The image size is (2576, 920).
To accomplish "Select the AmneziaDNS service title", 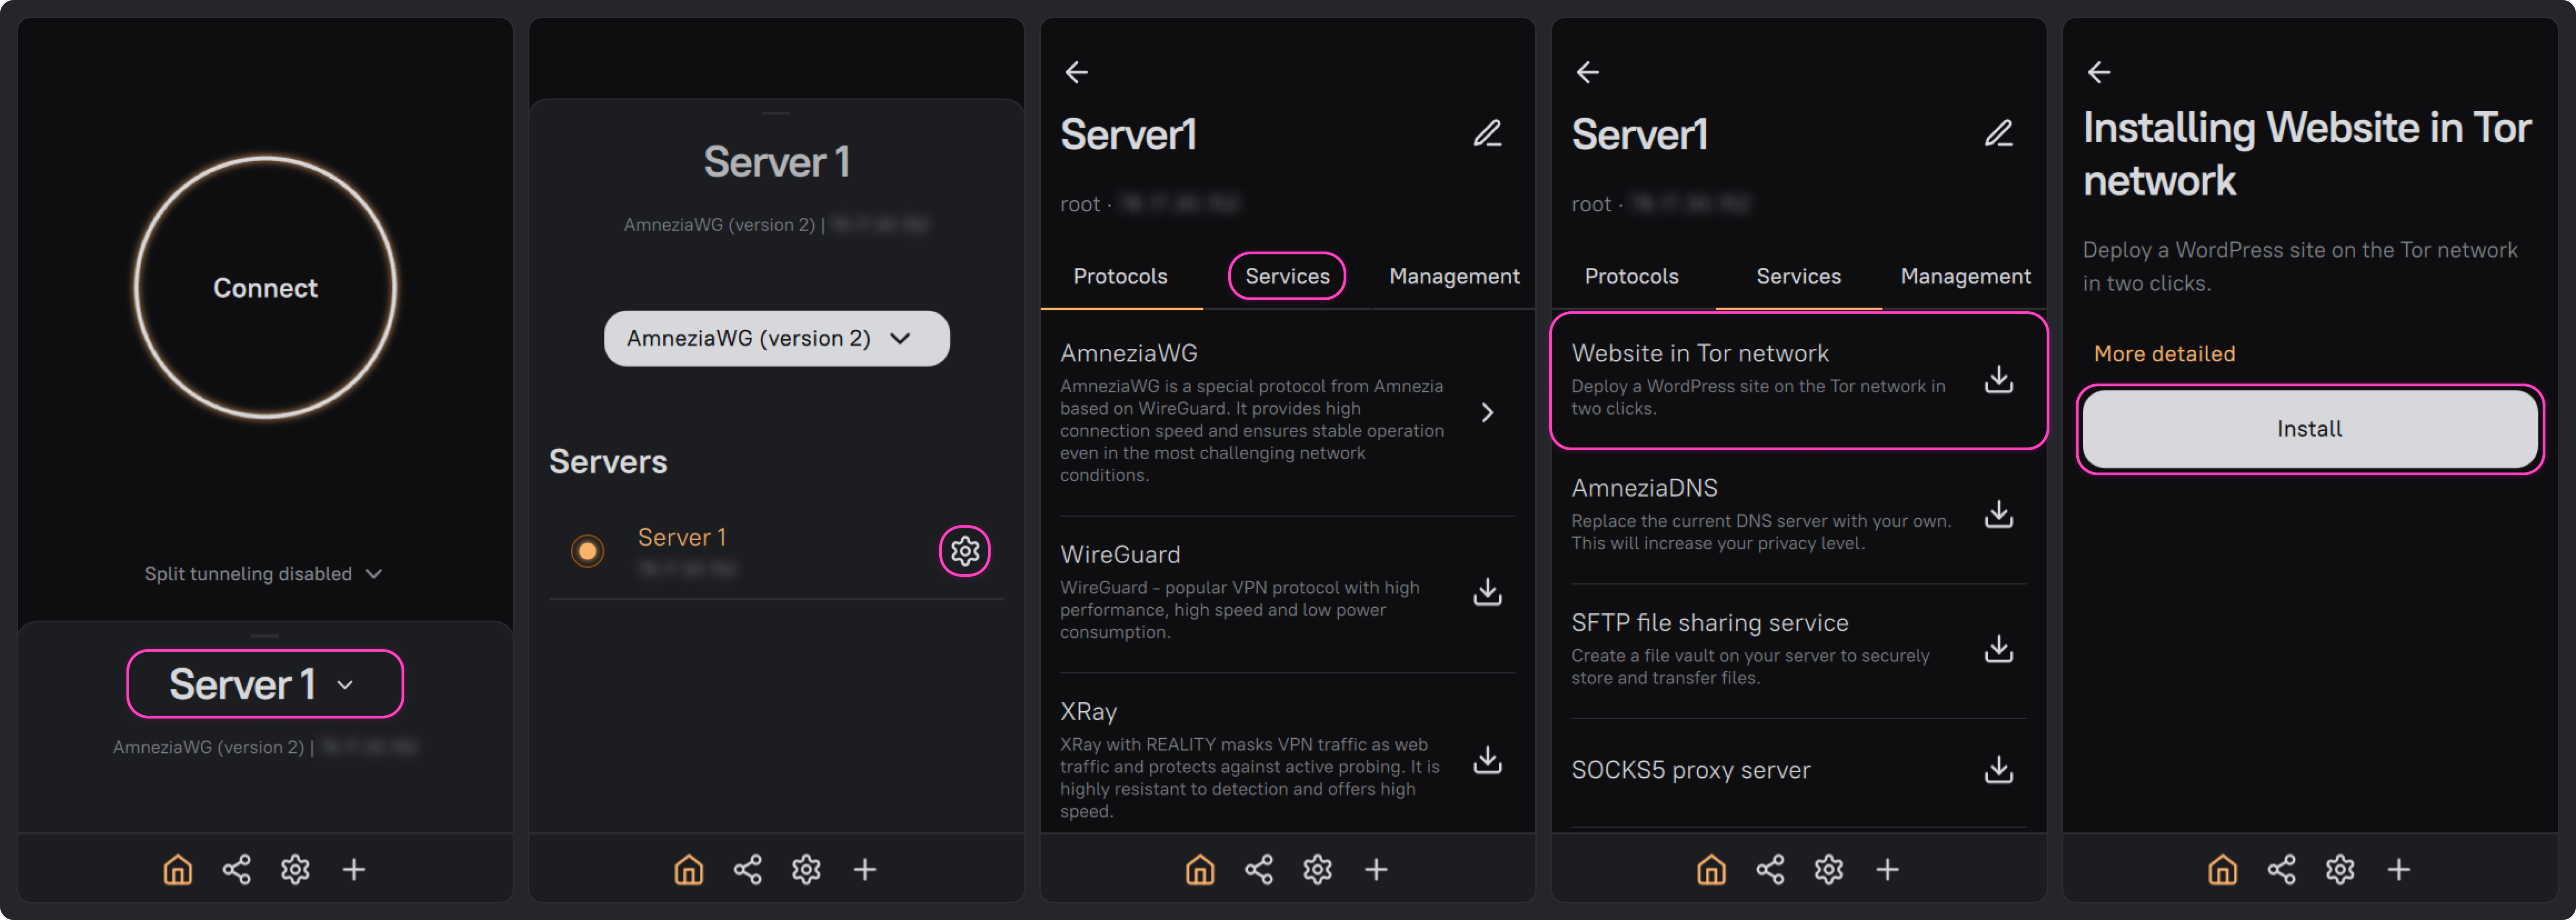I will [x=1644, y=488].
